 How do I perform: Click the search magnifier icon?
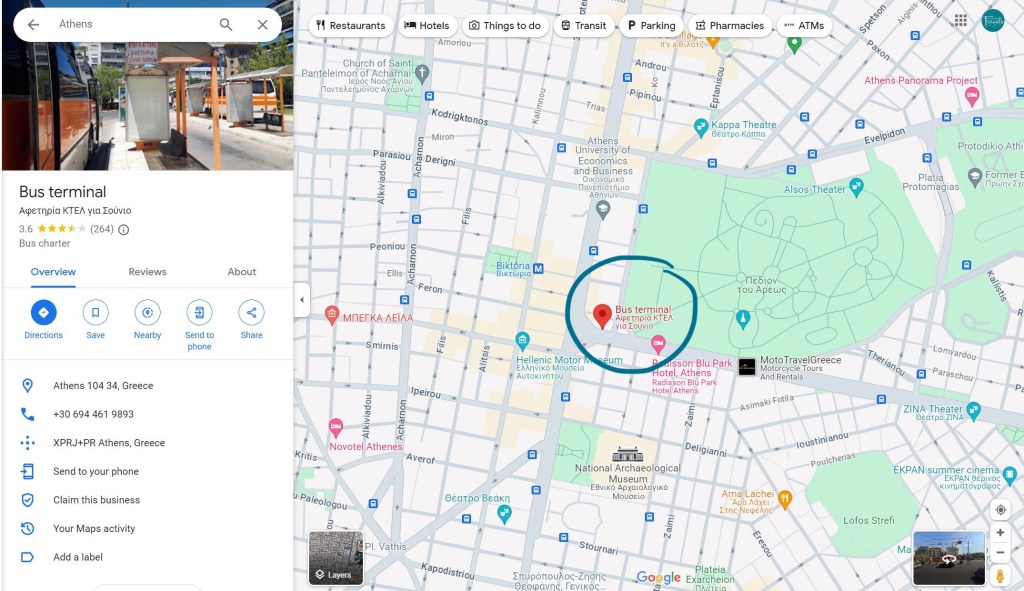[226, 23]
